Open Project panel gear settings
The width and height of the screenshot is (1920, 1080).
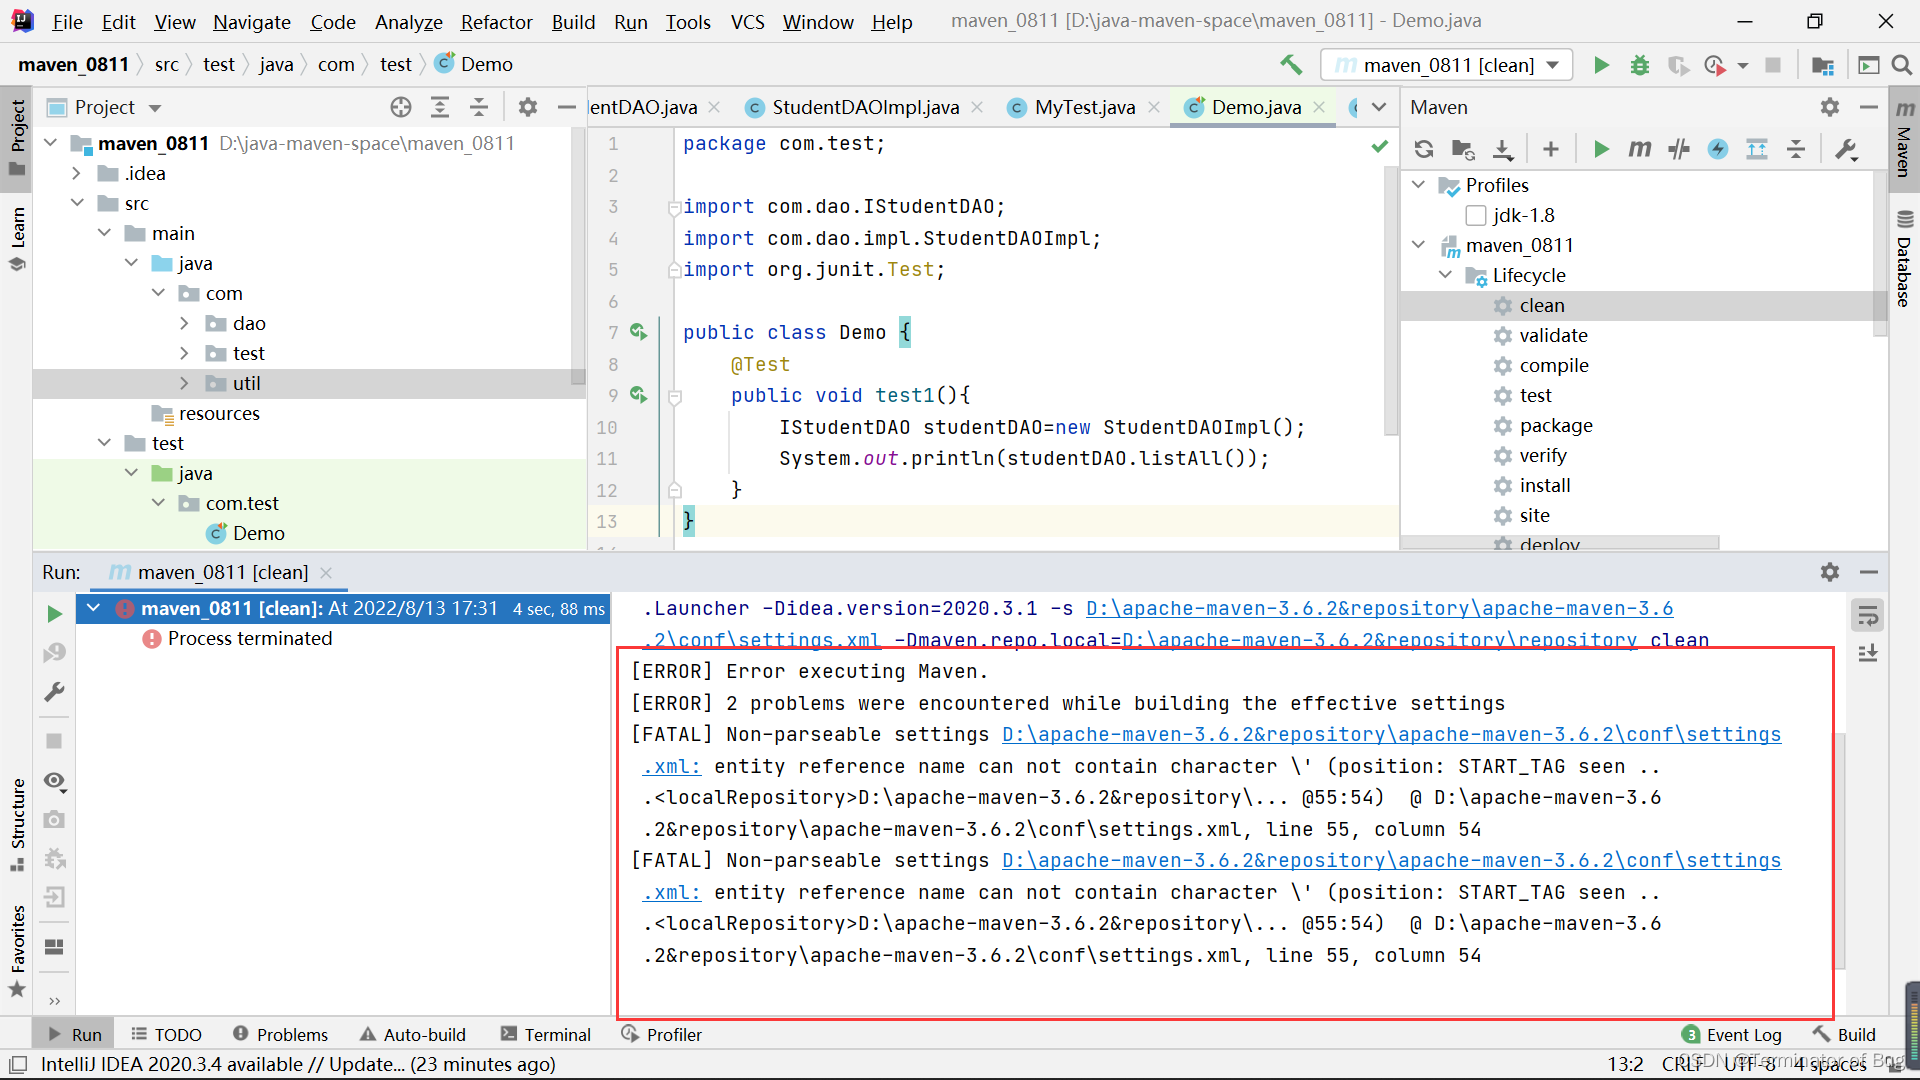point(528,107)
